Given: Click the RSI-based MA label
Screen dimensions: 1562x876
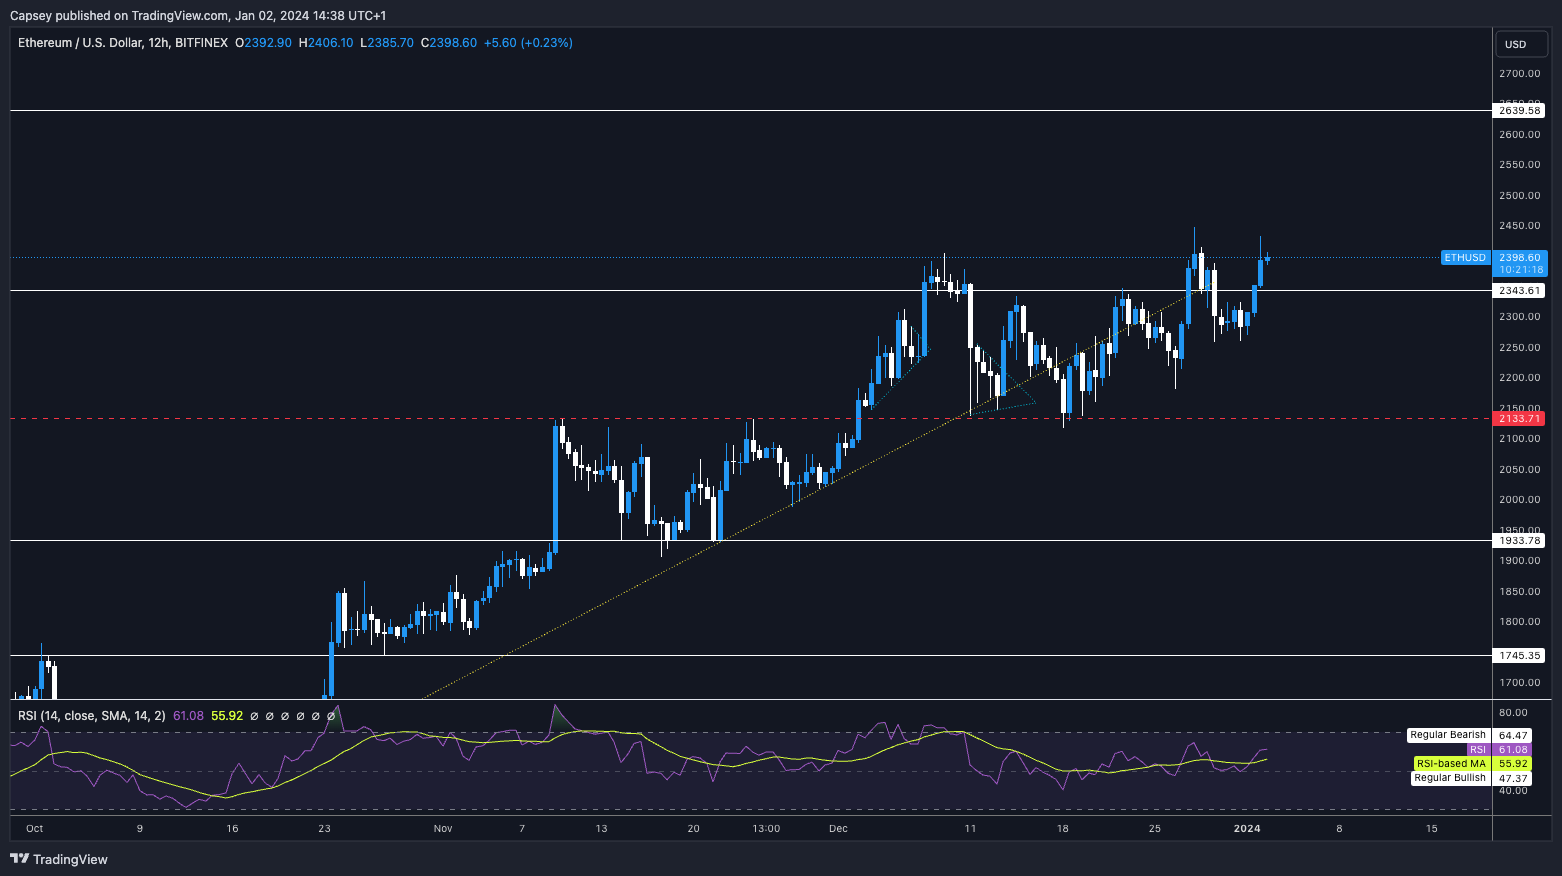Looking at the screenshot, I should [x=1451, y=764].
